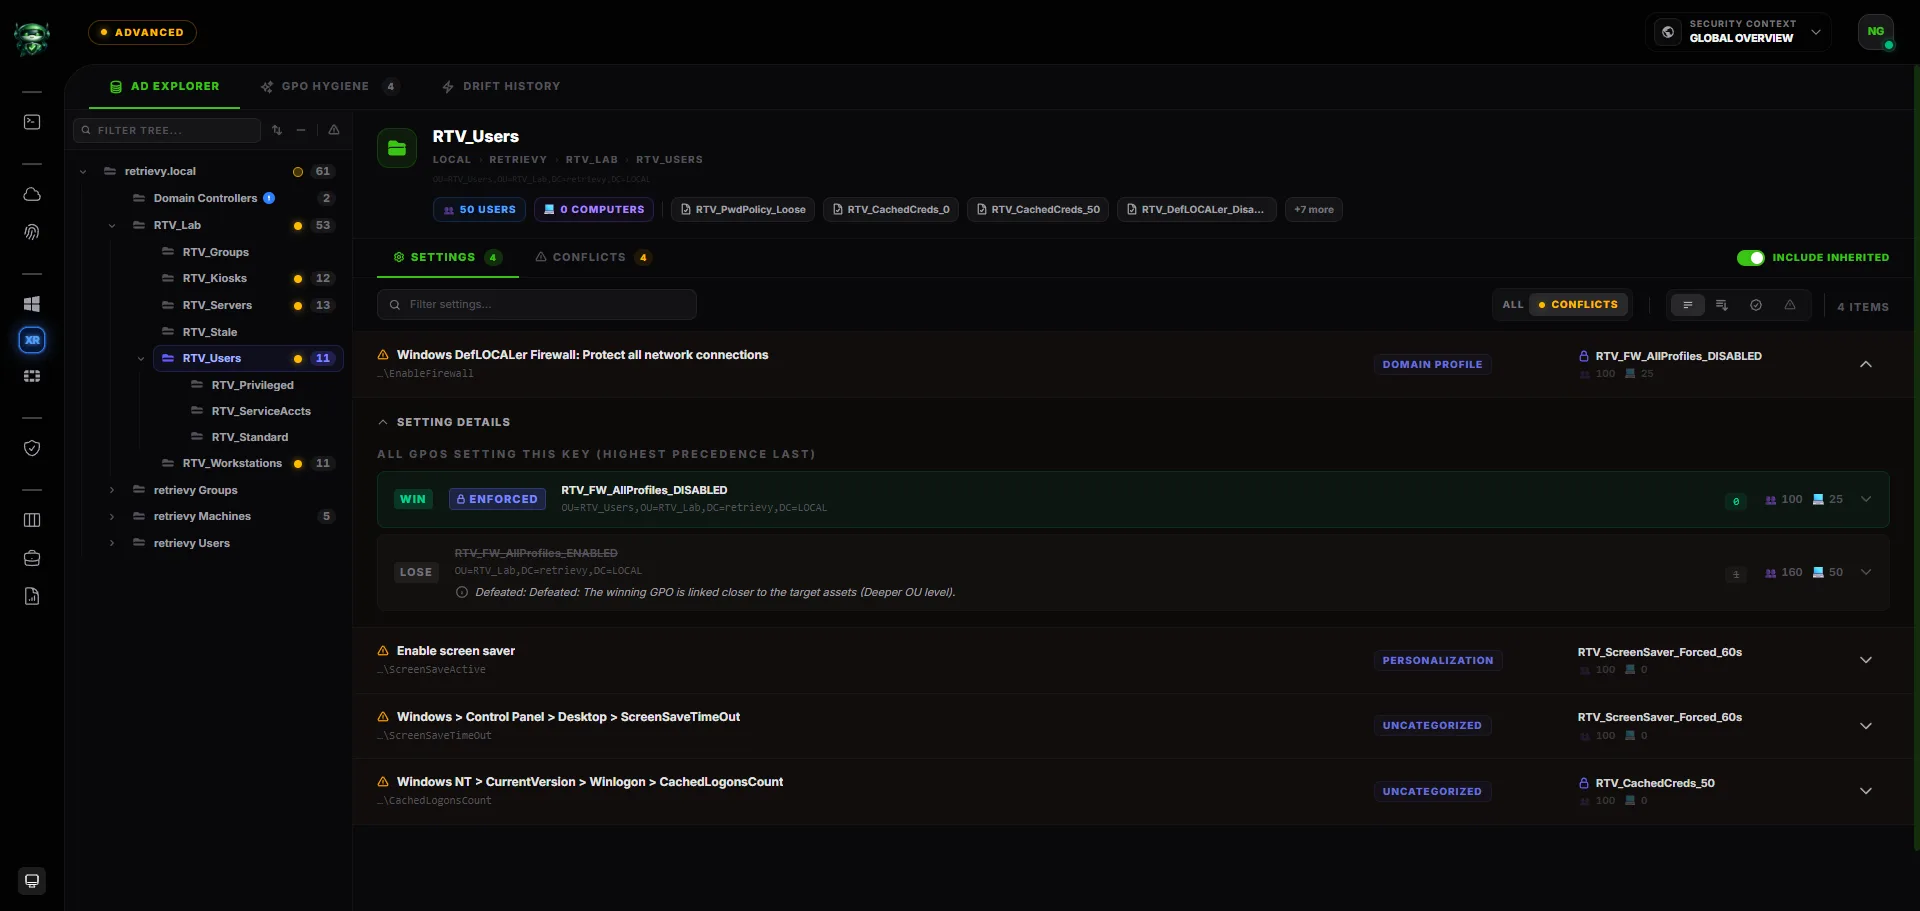Open the Windows logo sidebar section
The image size is (1920, 911).
coord(32,304)
